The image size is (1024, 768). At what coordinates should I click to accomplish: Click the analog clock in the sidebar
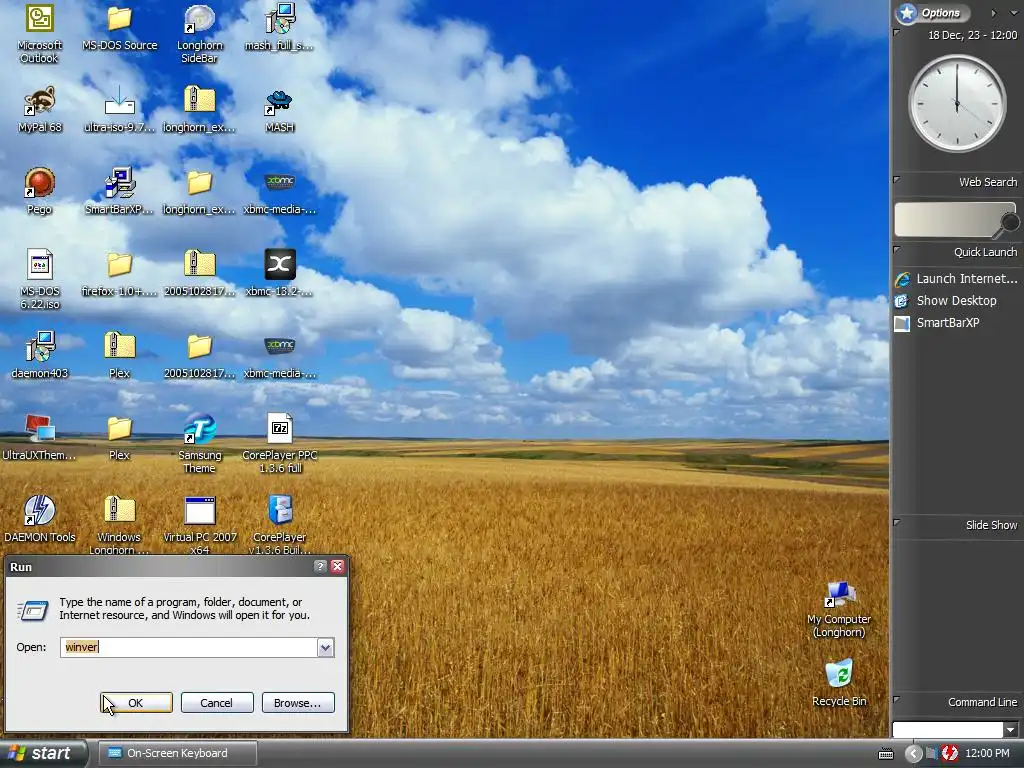click(957, 103)
